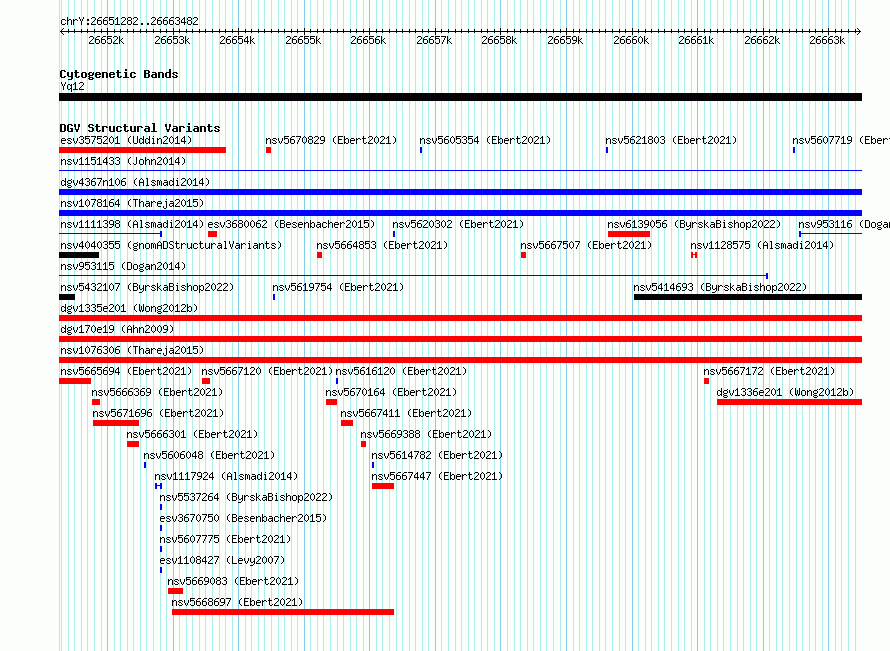
Task: Click the red bar under nsv5667447
Action: (383, 486)
